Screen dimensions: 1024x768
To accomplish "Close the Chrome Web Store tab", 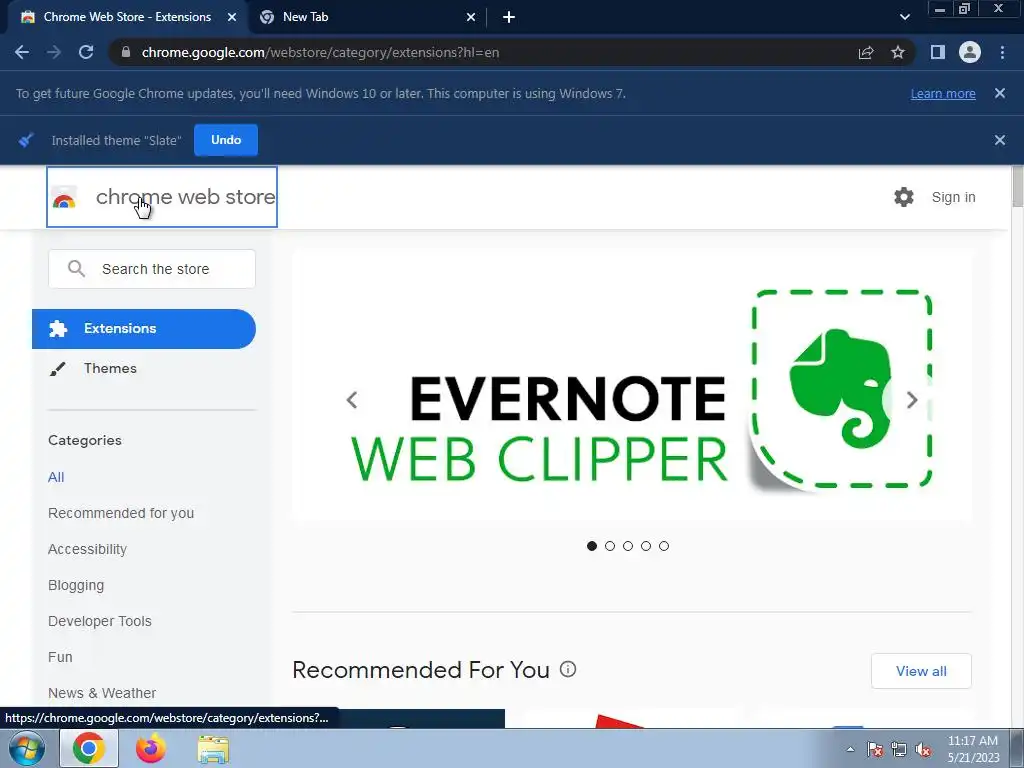I will click(x=232, y=17).
